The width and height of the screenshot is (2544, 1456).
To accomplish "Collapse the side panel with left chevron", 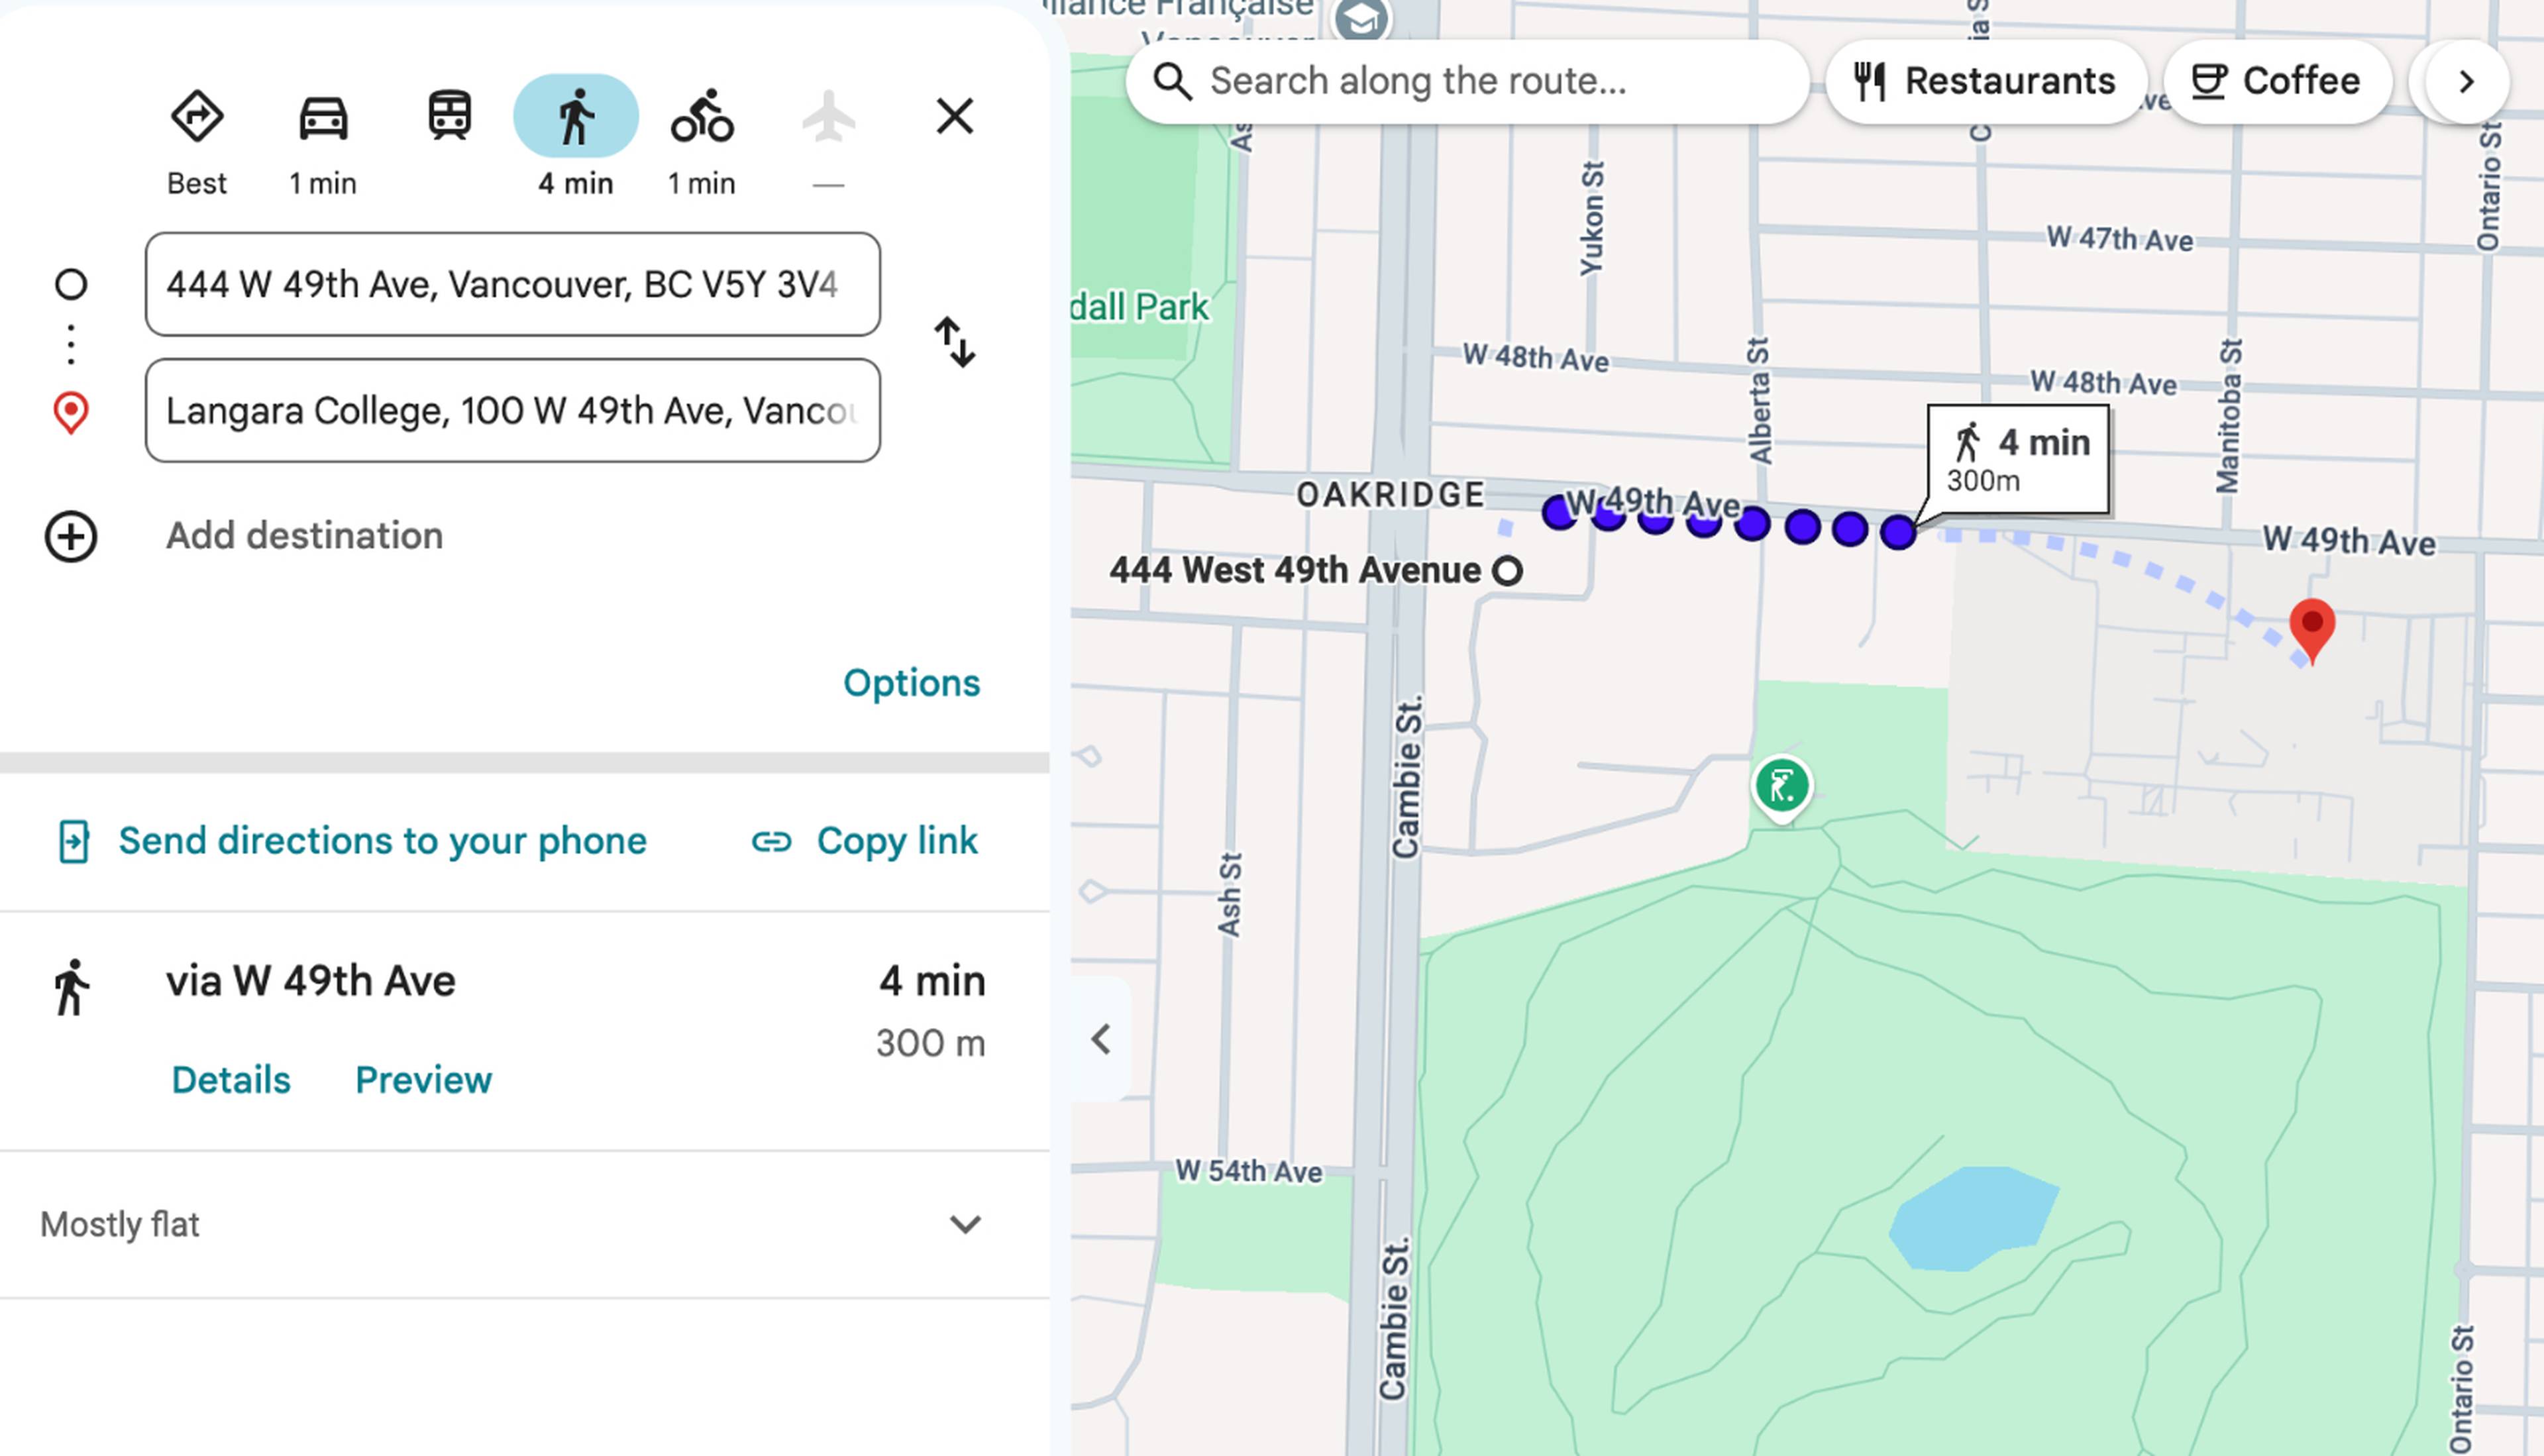I will (x=1101, y=1040).
